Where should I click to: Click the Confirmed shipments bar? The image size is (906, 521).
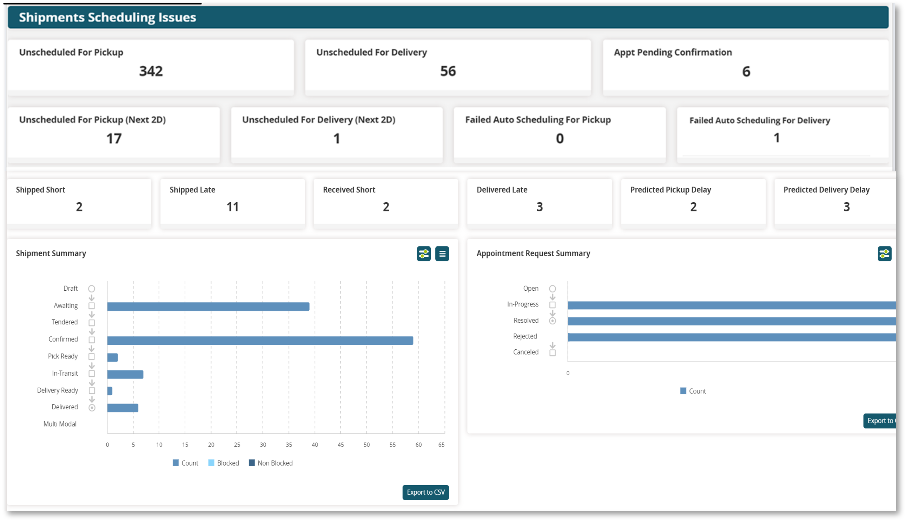pyautogui.click(x=260, y=340)
